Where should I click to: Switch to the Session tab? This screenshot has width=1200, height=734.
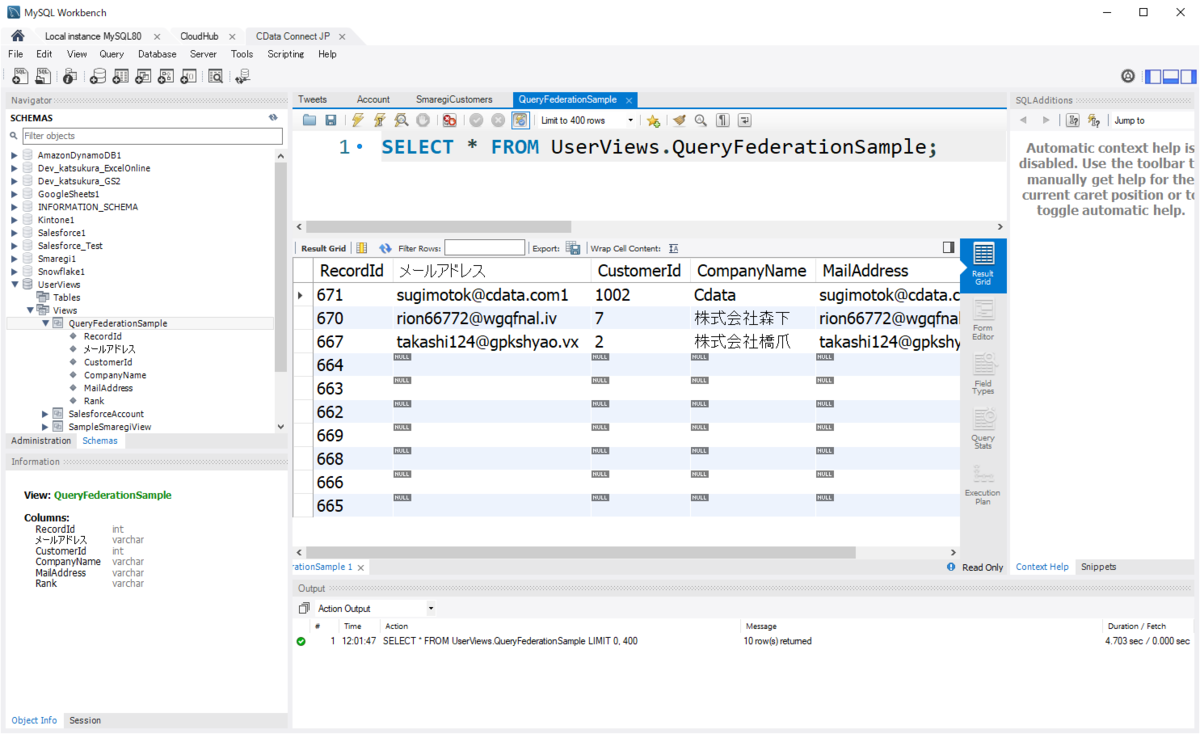click(85, 720)
